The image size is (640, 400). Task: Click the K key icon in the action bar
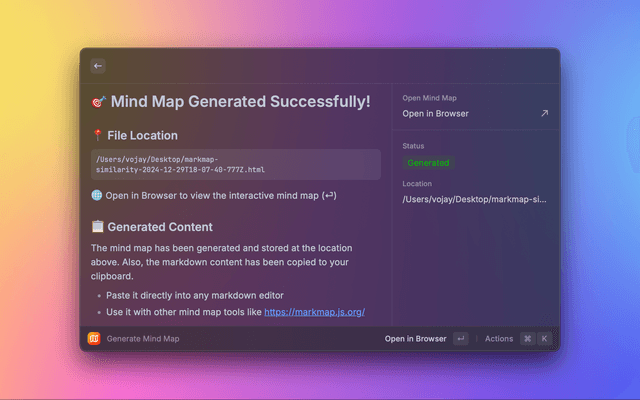pos(544,339)
